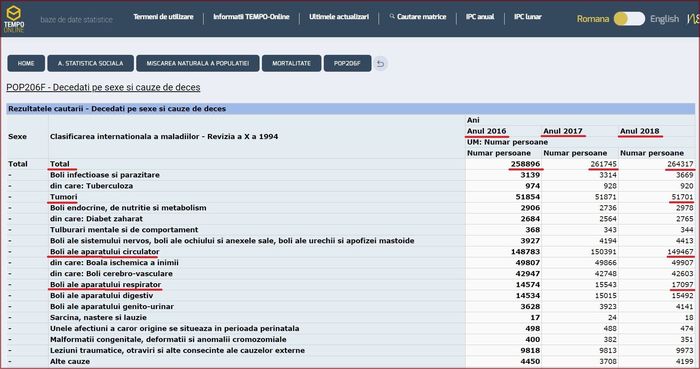Click the MORTALITATE breadcrumb button

click(292, 63)
